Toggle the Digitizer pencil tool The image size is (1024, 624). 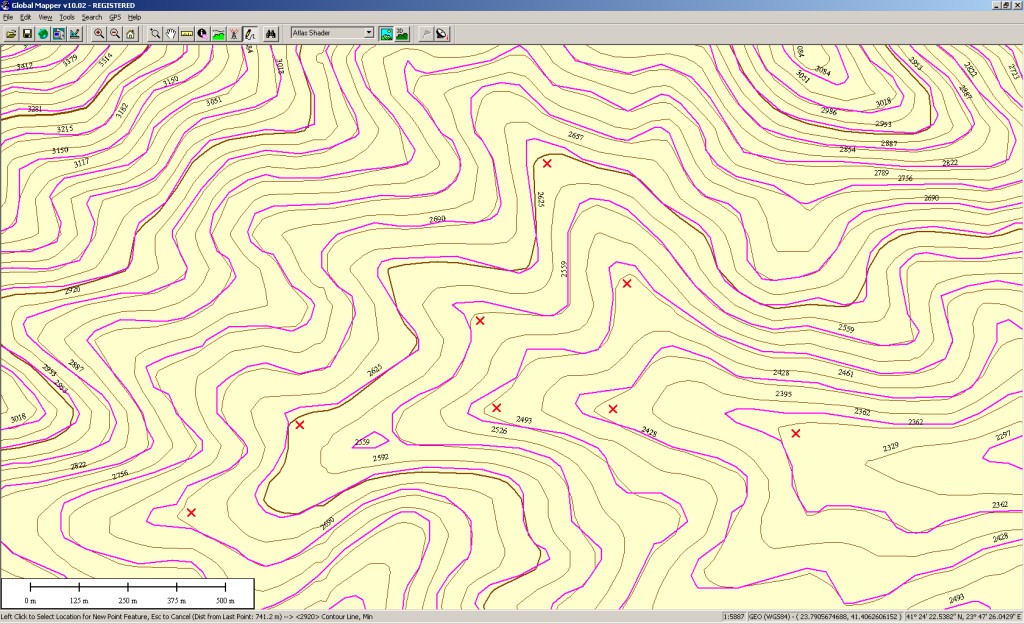point(248,33)
